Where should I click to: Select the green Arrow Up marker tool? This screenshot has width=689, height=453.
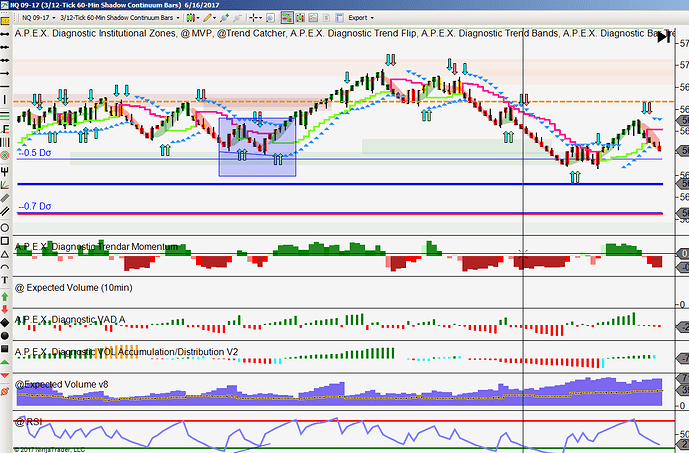pos(5,297)
